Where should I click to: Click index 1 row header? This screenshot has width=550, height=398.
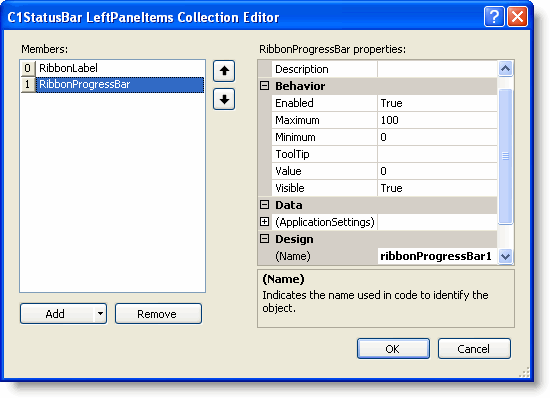[28, 85]
